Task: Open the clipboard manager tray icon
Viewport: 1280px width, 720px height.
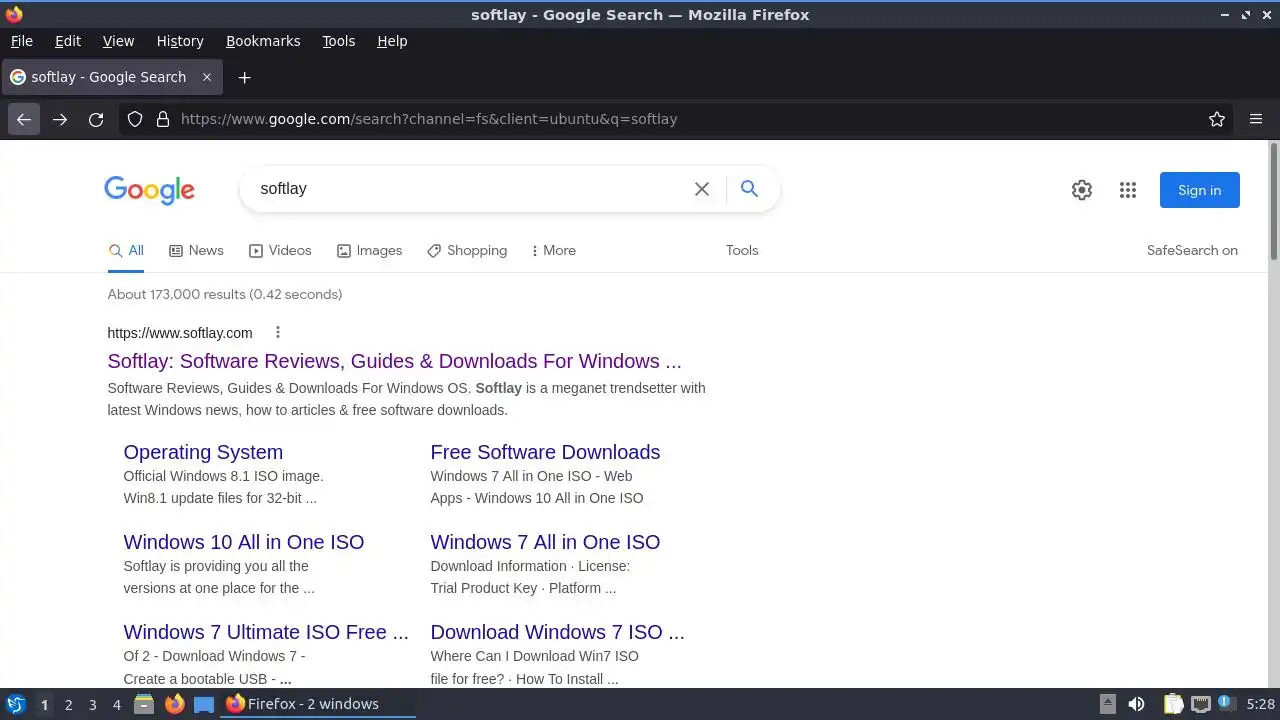Action: click(1173, 704)
